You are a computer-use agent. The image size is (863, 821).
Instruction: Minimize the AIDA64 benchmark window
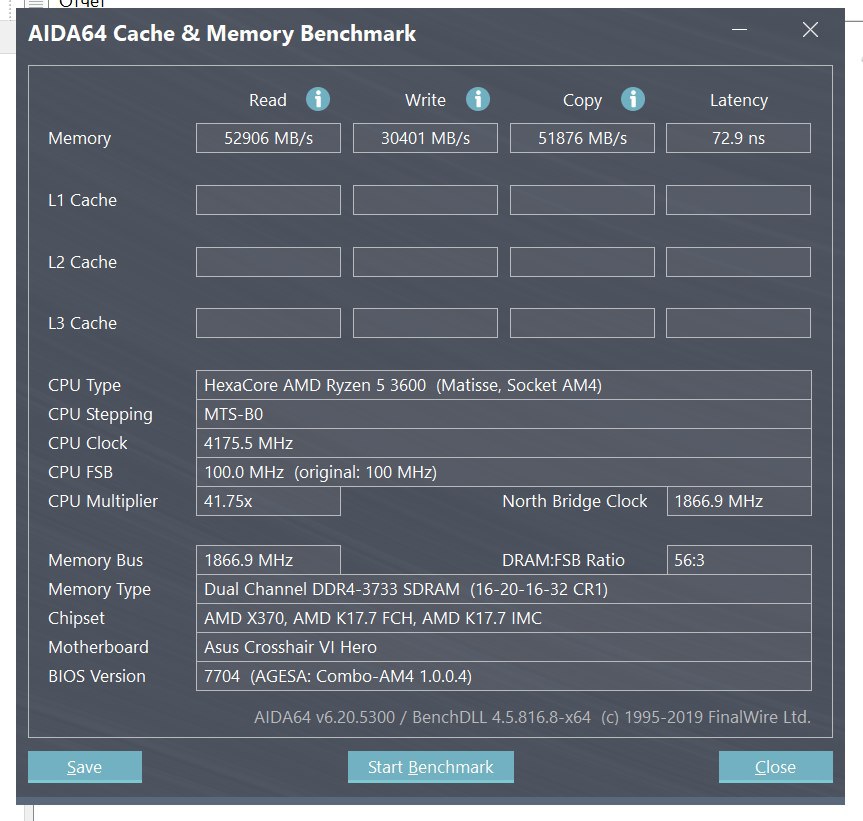coord(739,29)
